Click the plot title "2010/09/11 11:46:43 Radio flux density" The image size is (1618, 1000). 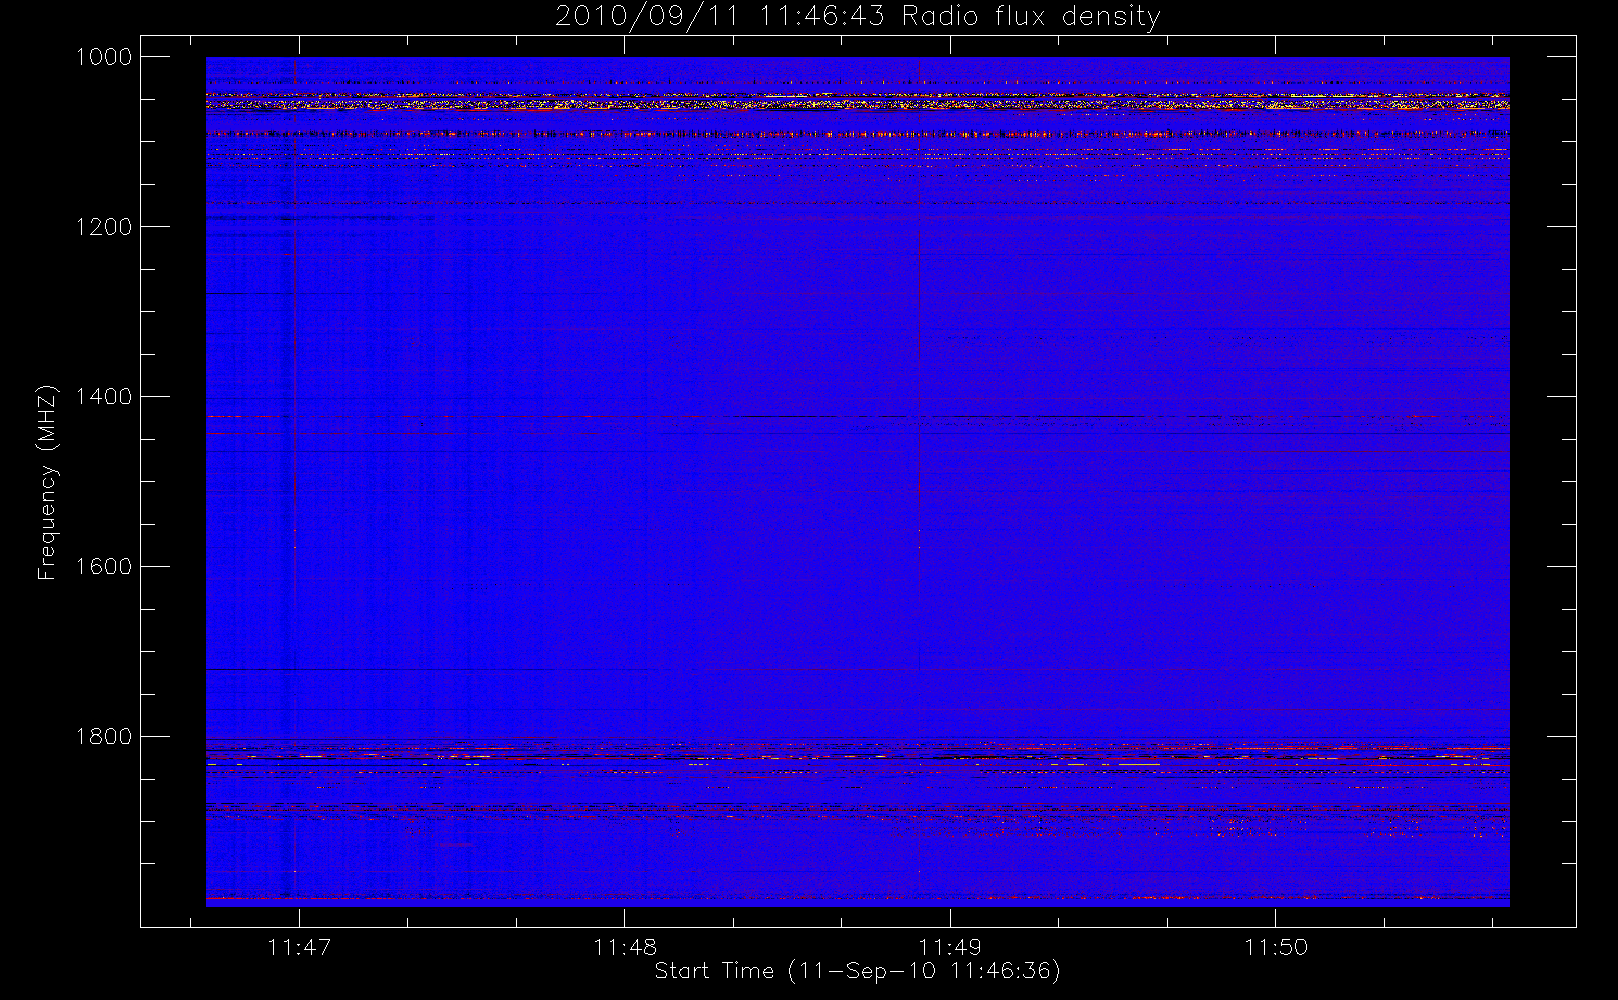point(858,17)
